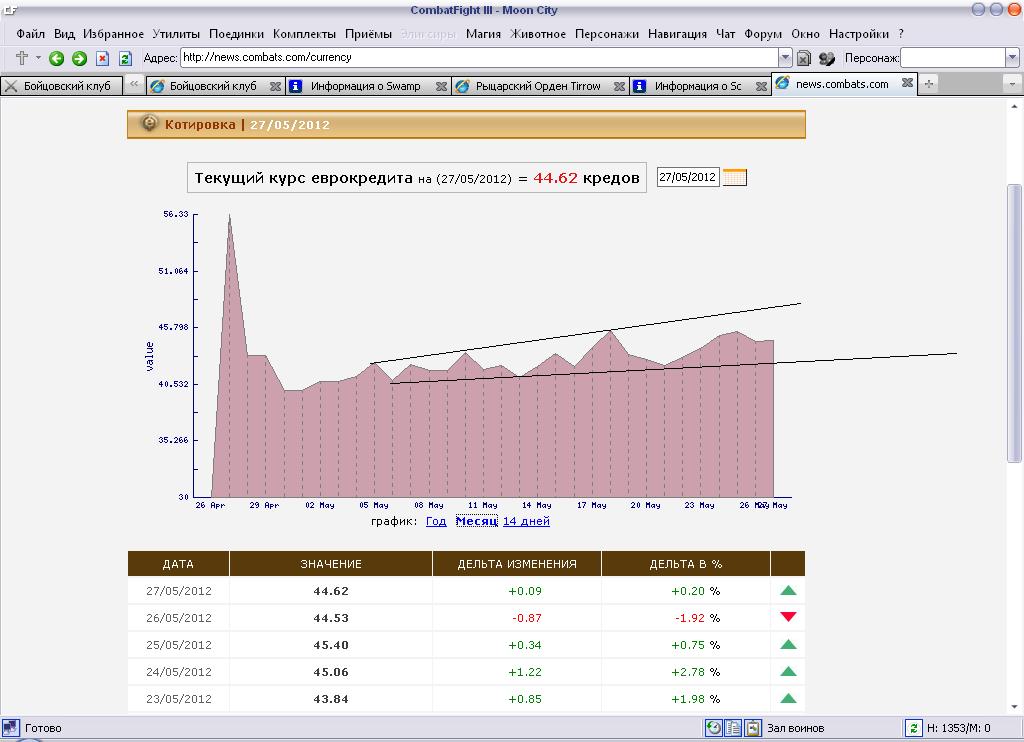Expand the address bar history dropdown
The width and height of the screenshot is (1024, 742).
pos(785,58)
